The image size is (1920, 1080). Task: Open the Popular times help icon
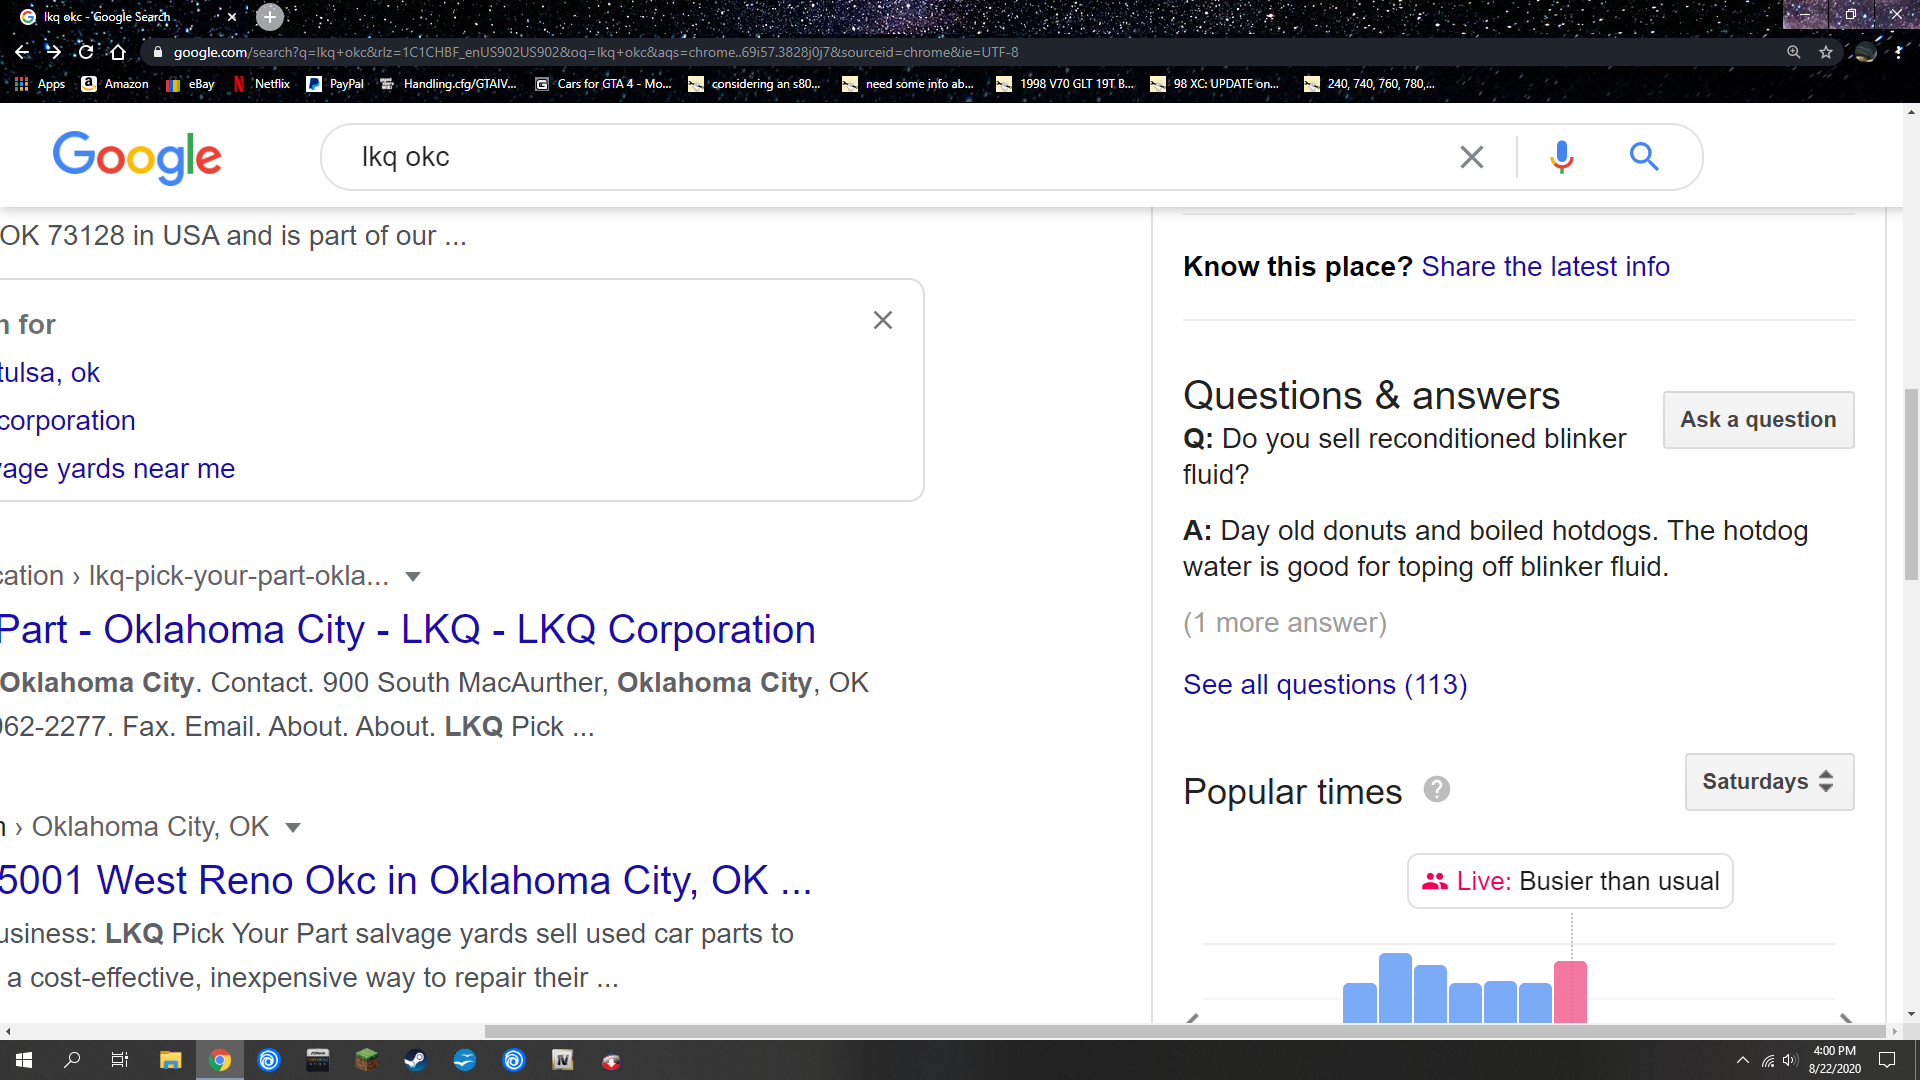(x=1437, y=790)
